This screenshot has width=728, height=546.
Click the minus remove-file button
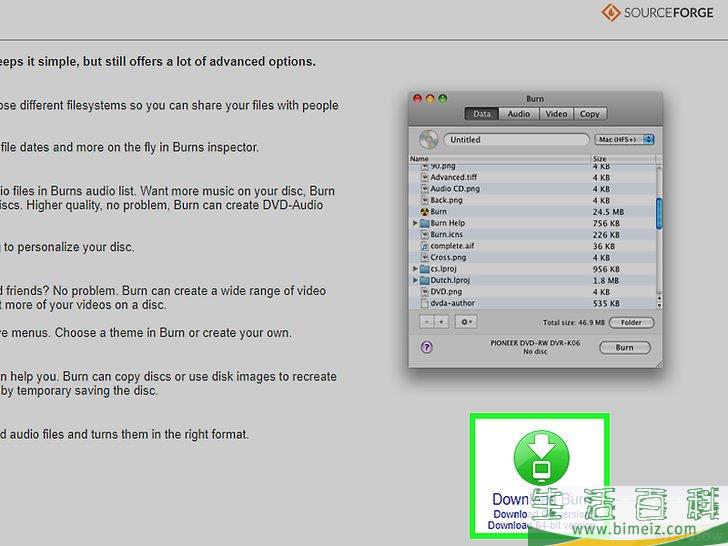click(427, 322)
